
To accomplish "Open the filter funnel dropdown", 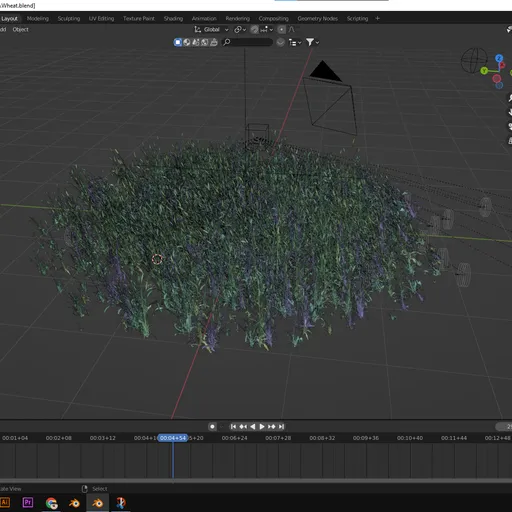I will [312, 42].
